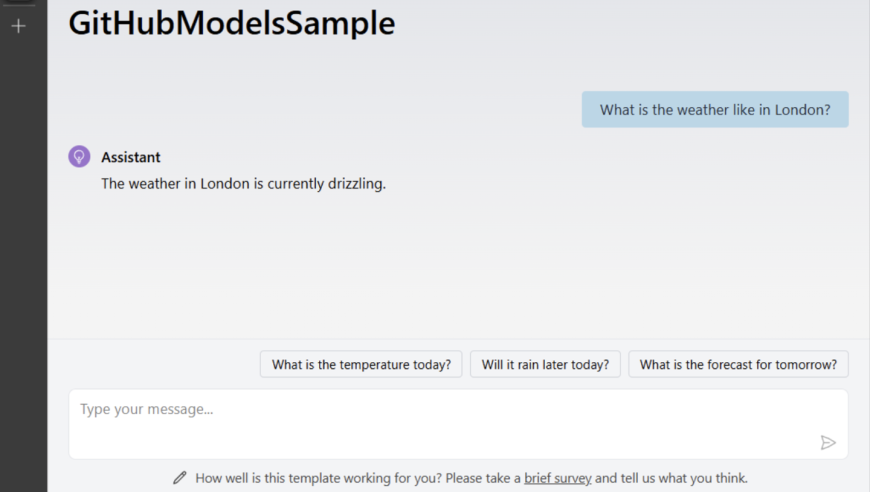Image resolution: width=870 pixels, height=492 pixels.
Task: Click the Assistant lightbulb avatar icon
Action: (79, 156)
